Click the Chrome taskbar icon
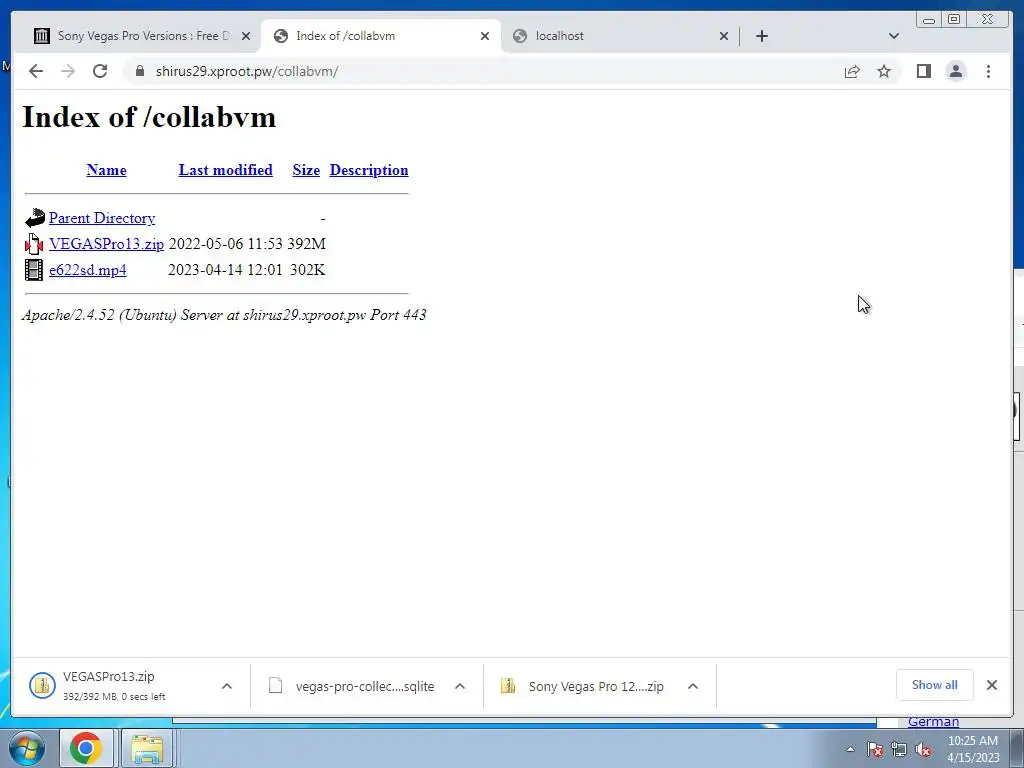This screenshot has width=1024, height=768. 86,748
